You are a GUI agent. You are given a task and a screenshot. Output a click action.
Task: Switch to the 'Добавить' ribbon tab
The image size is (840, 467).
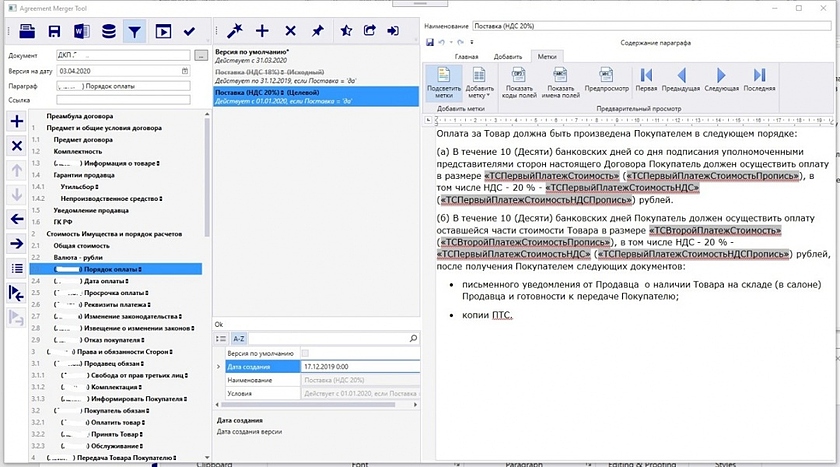point(507,57)
